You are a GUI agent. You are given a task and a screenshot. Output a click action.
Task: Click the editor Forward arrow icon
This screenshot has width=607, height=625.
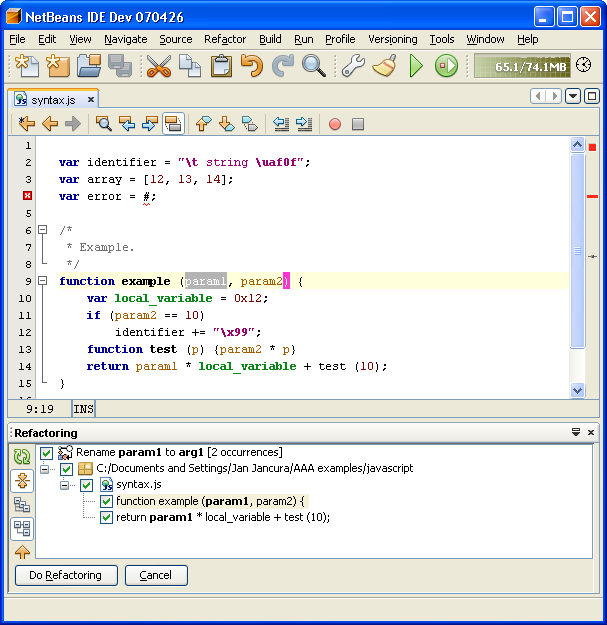coord(73,124)
